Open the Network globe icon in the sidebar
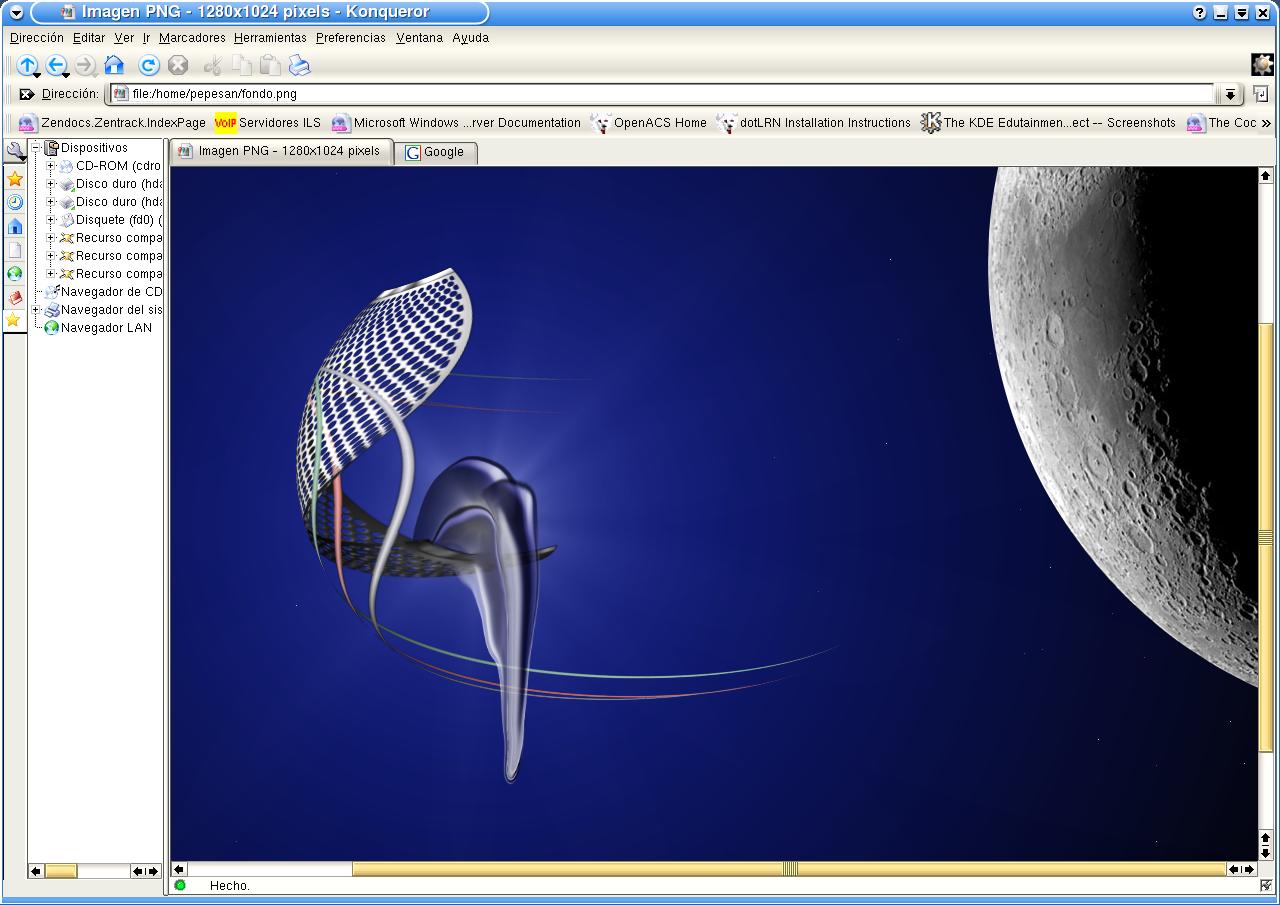 pyautogui.click(x=15, y=273)
